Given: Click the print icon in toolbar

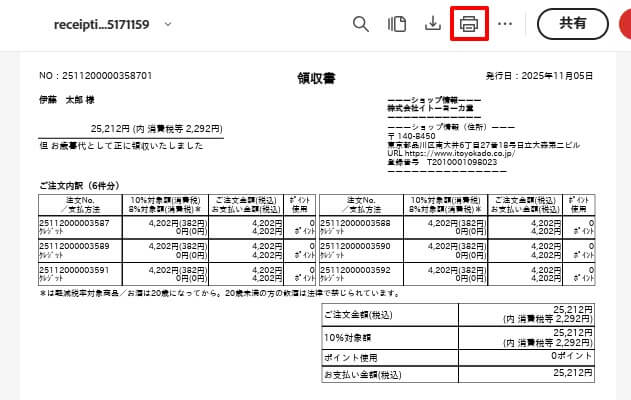Looking at the screenshot, I should tap(470, 23).
